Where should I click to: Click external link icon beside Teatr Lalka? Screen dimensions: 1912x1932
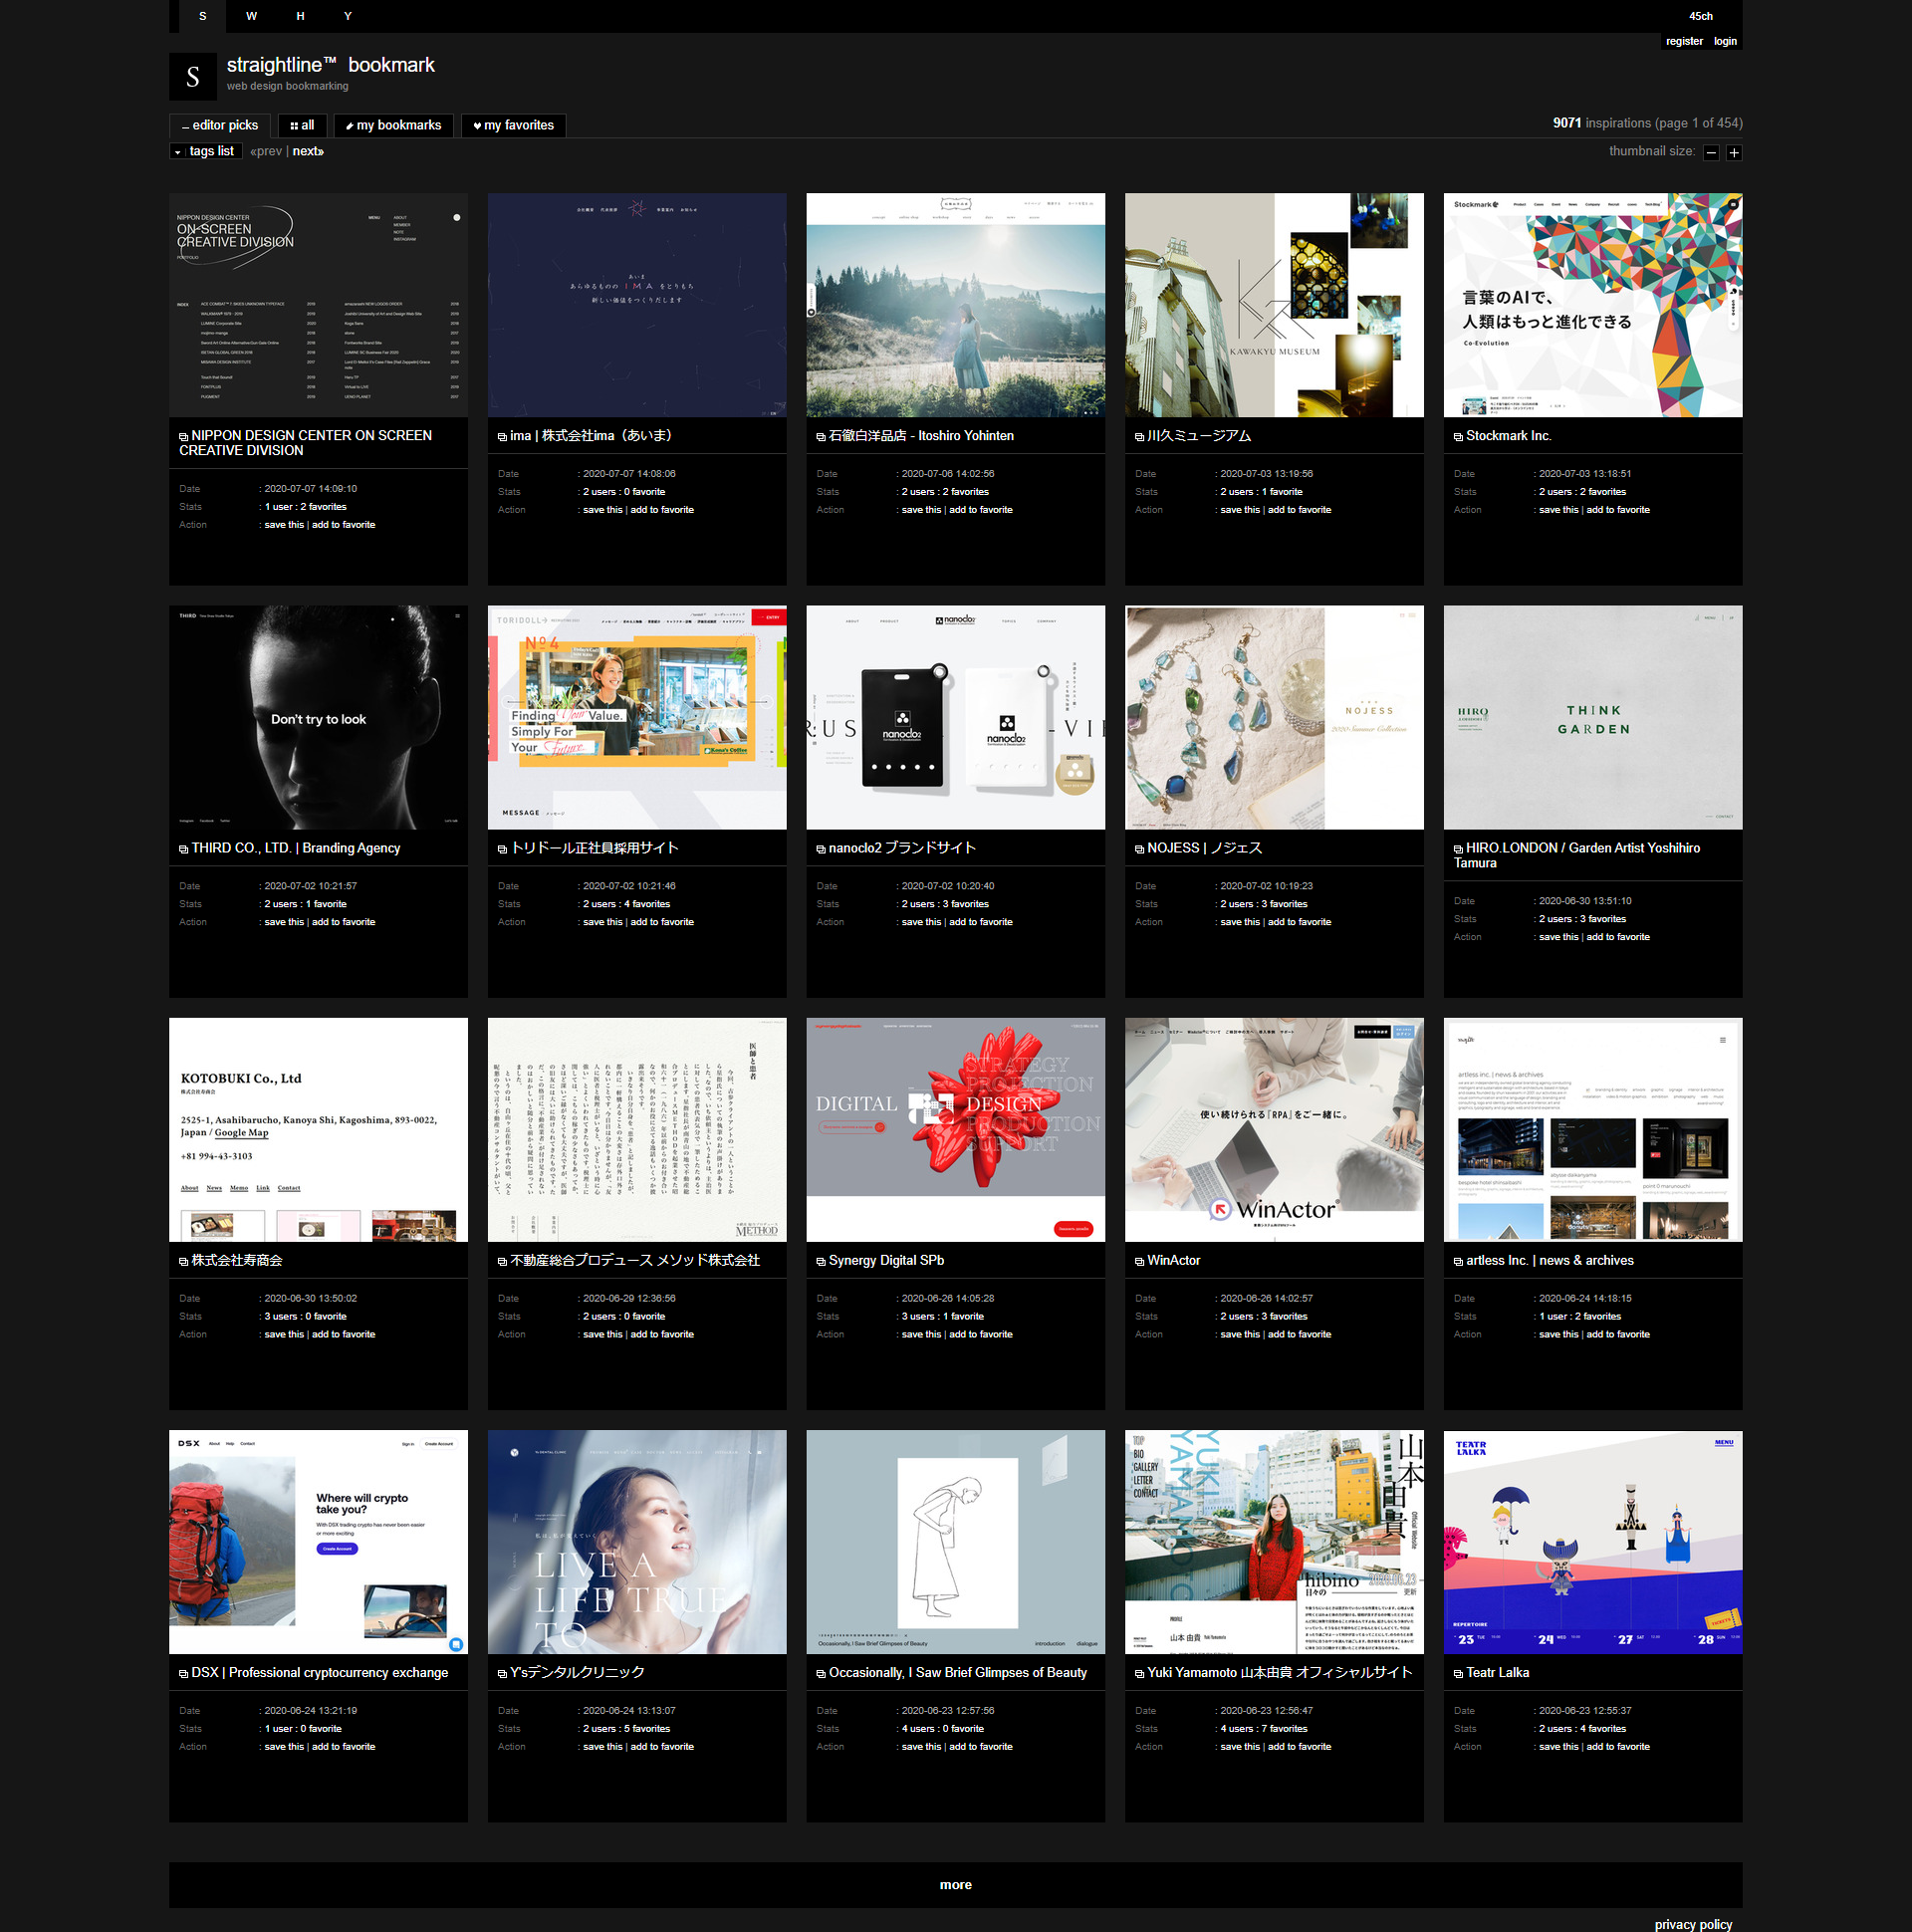(1458, 1674)
